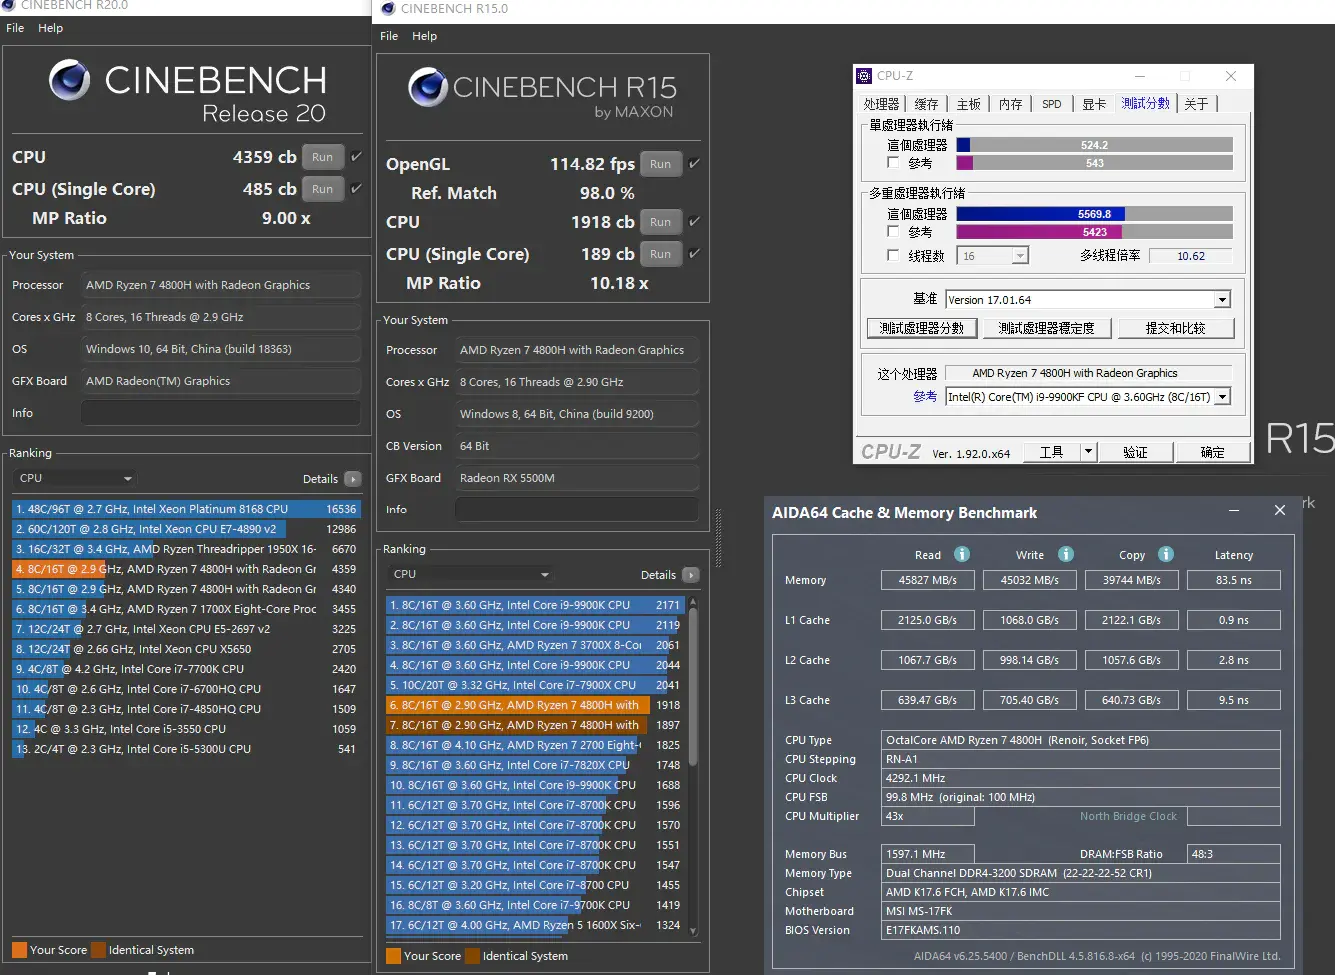Open the CPU ranking dropdown in Cinebench R15
The height and width of the screenshot is (975, 1335).
tap(470, 575)
